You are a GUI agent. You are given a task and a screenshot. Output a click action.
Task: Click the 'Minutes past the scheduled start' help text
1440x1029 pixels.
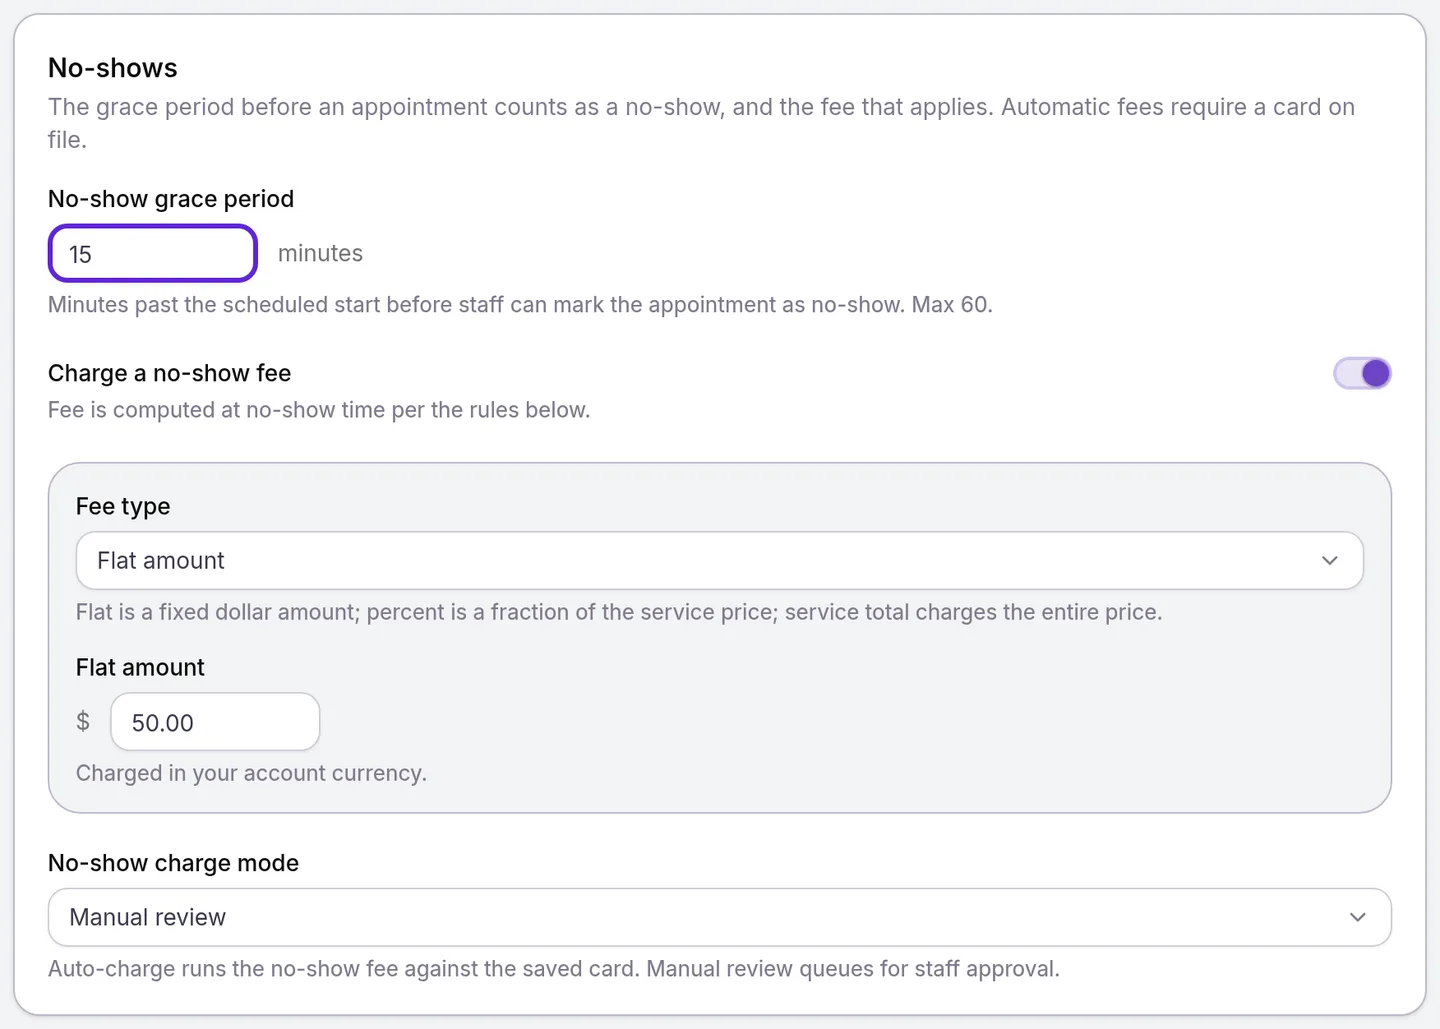pos(520,305)
